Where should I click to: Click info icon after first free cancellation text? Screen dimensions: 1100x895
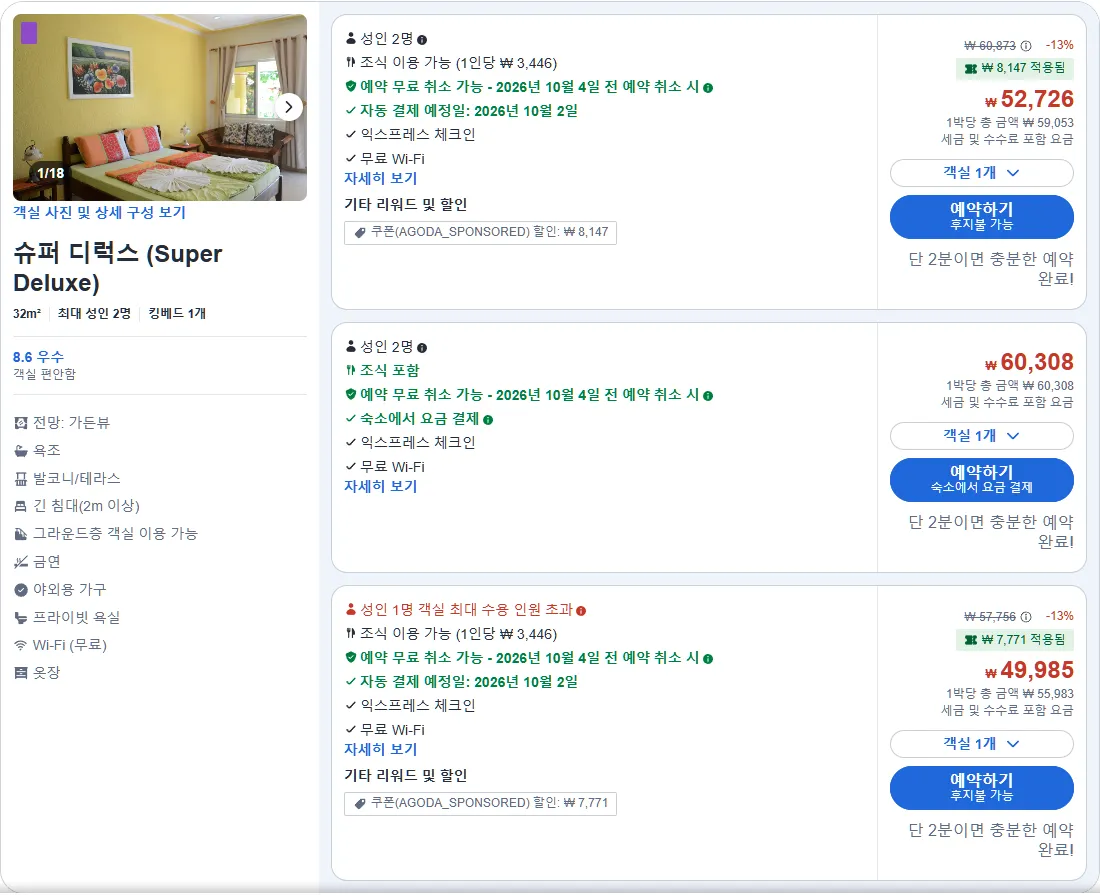point(708,88)
